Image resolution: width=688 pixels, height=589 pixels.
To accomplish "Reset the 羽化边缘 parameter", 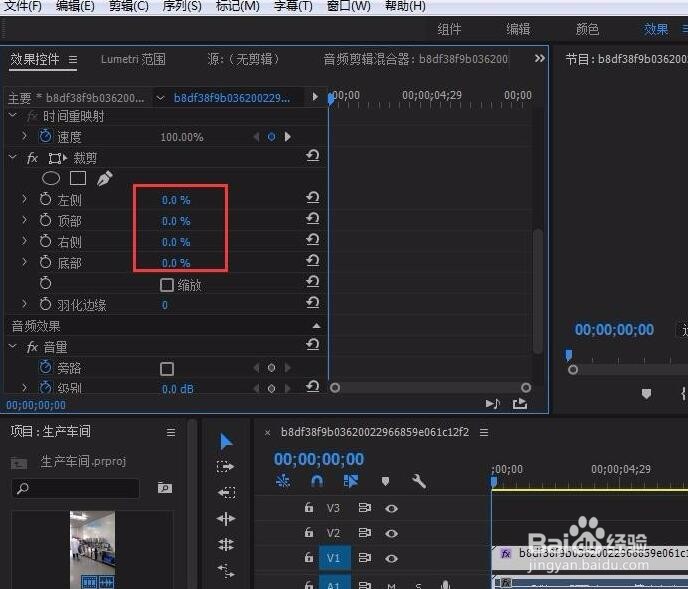I will point(312,303).
